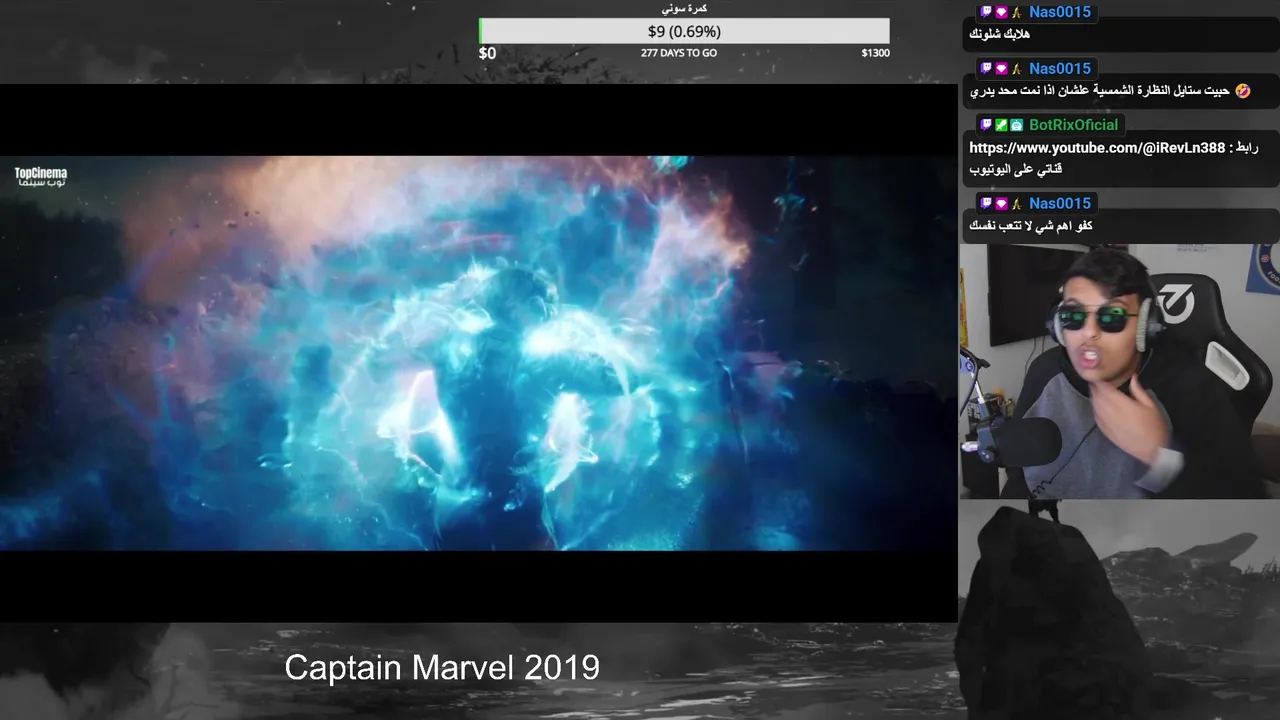
Task: Click the purple Twitch badge above the 'كفو اهم شي' message
Action: point(986,203)
